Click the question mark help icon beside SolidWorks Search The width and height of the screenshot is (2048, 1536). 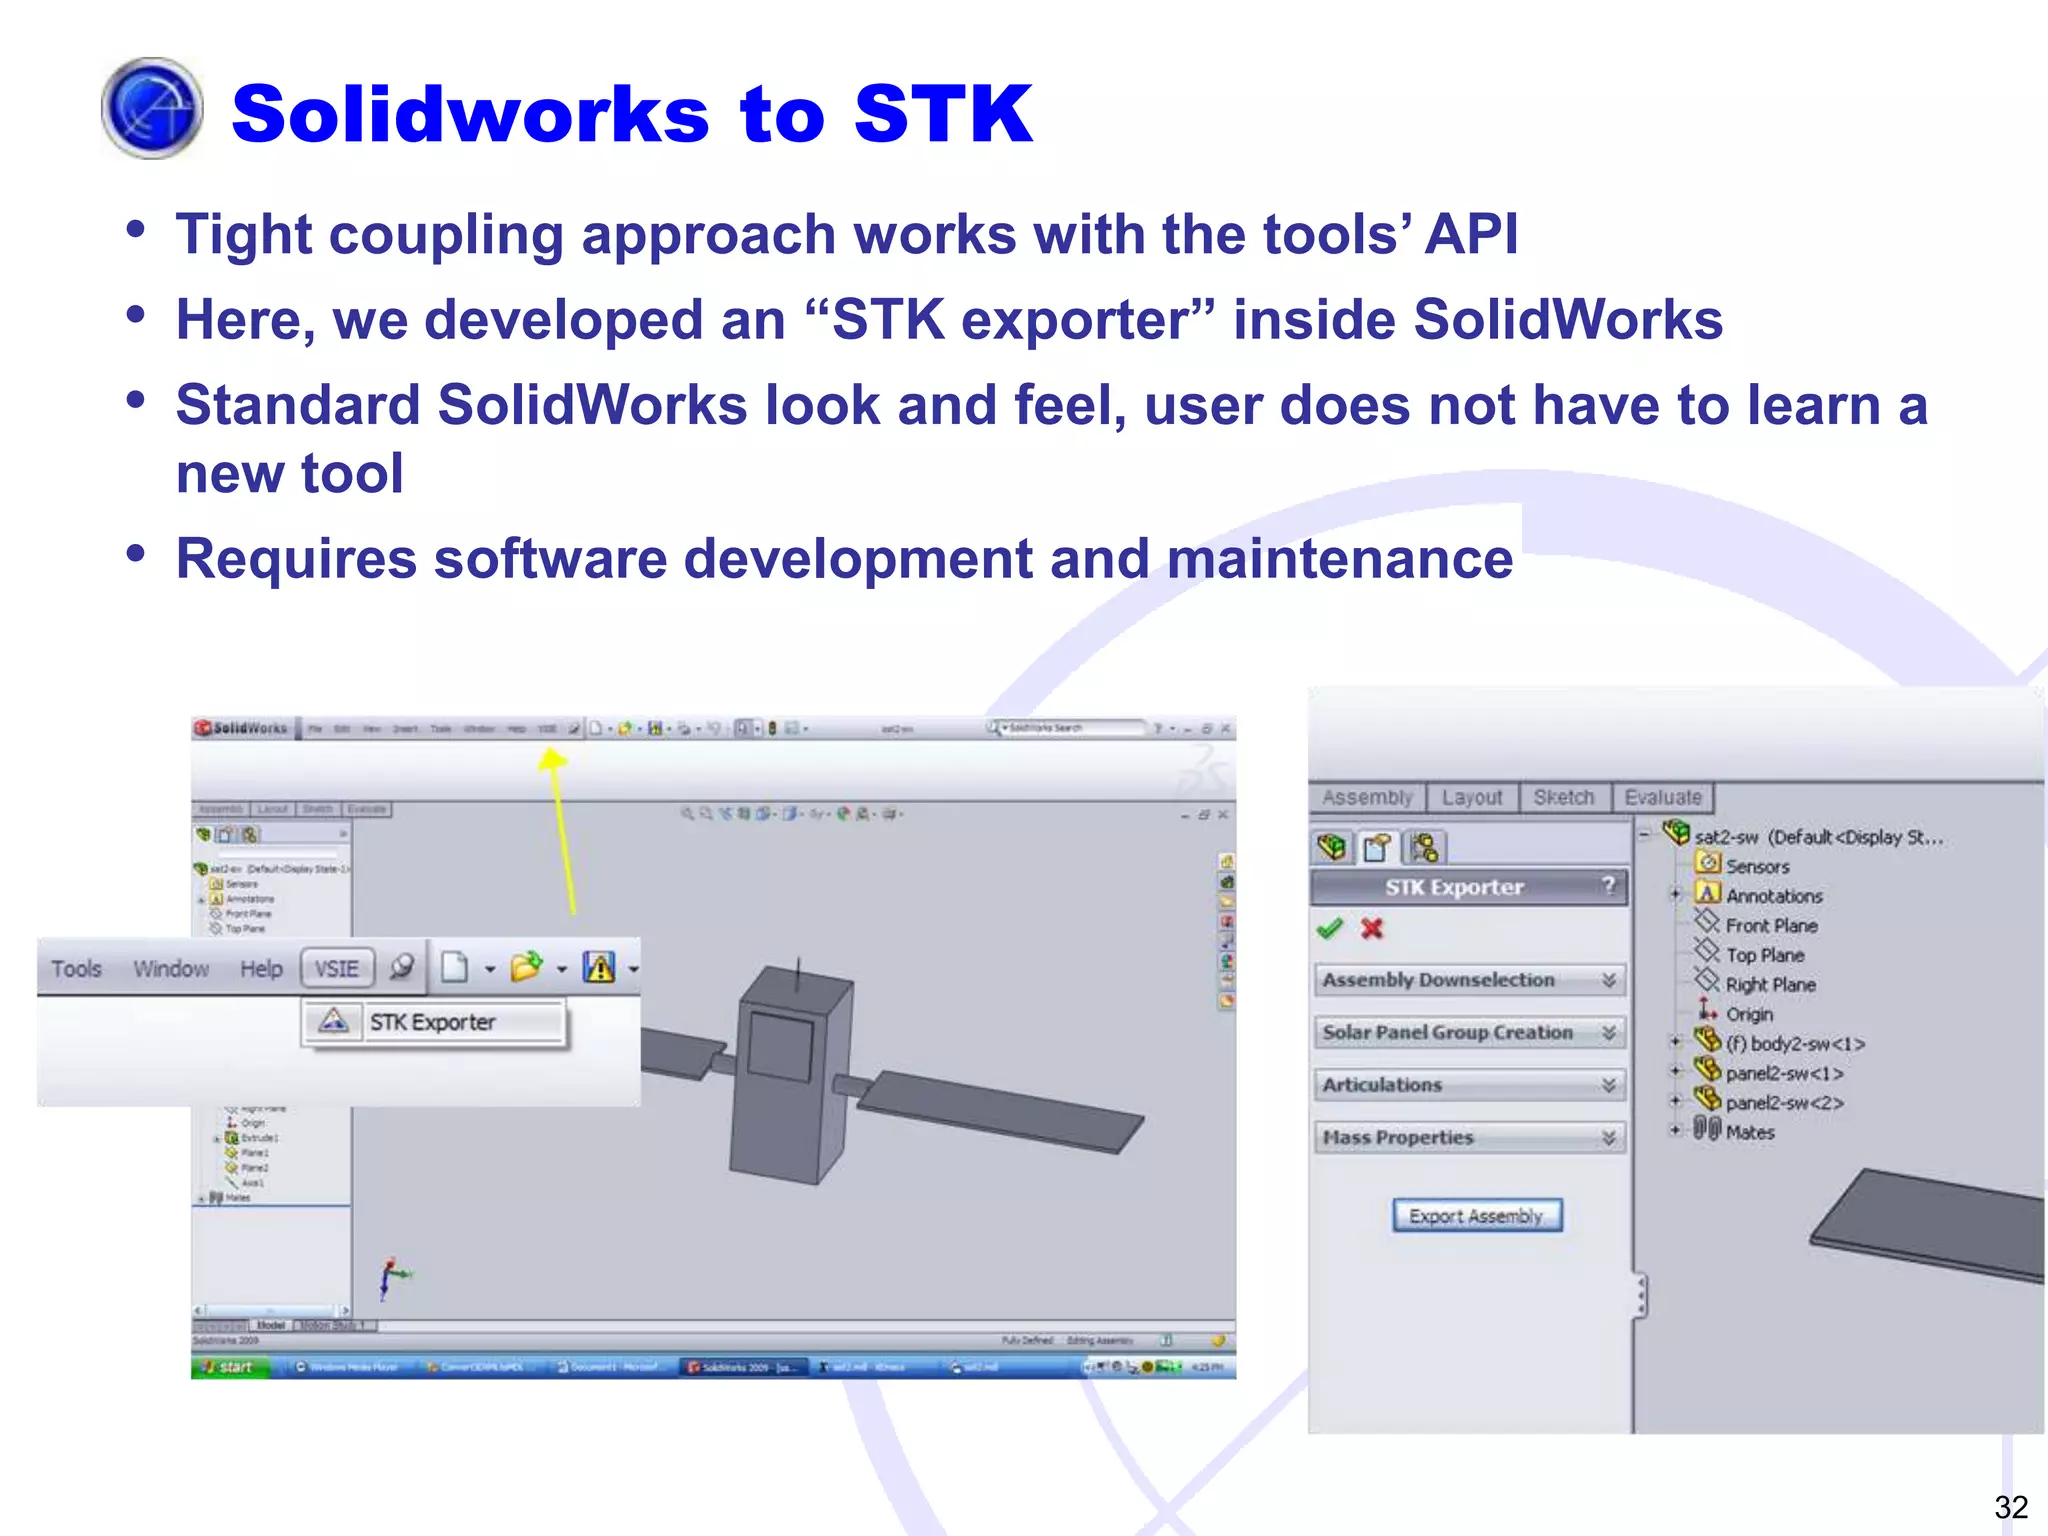1158,728
